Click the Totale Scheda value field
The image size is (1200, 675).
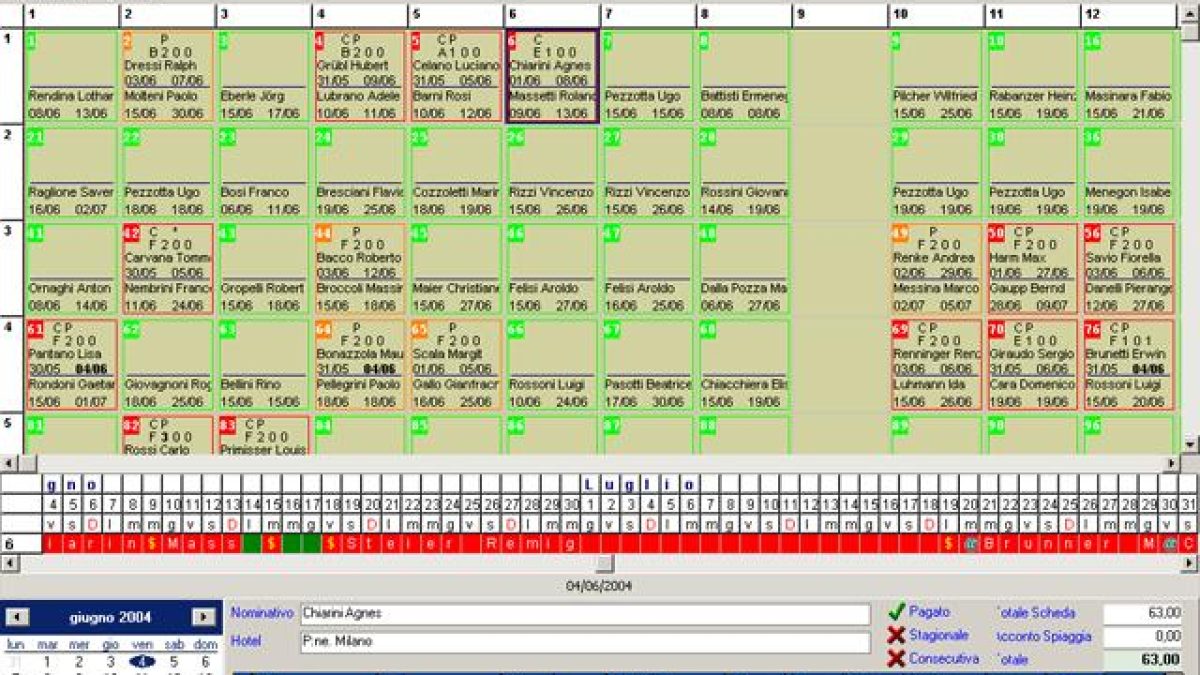pyautogui.click(x=1143, y=612)
